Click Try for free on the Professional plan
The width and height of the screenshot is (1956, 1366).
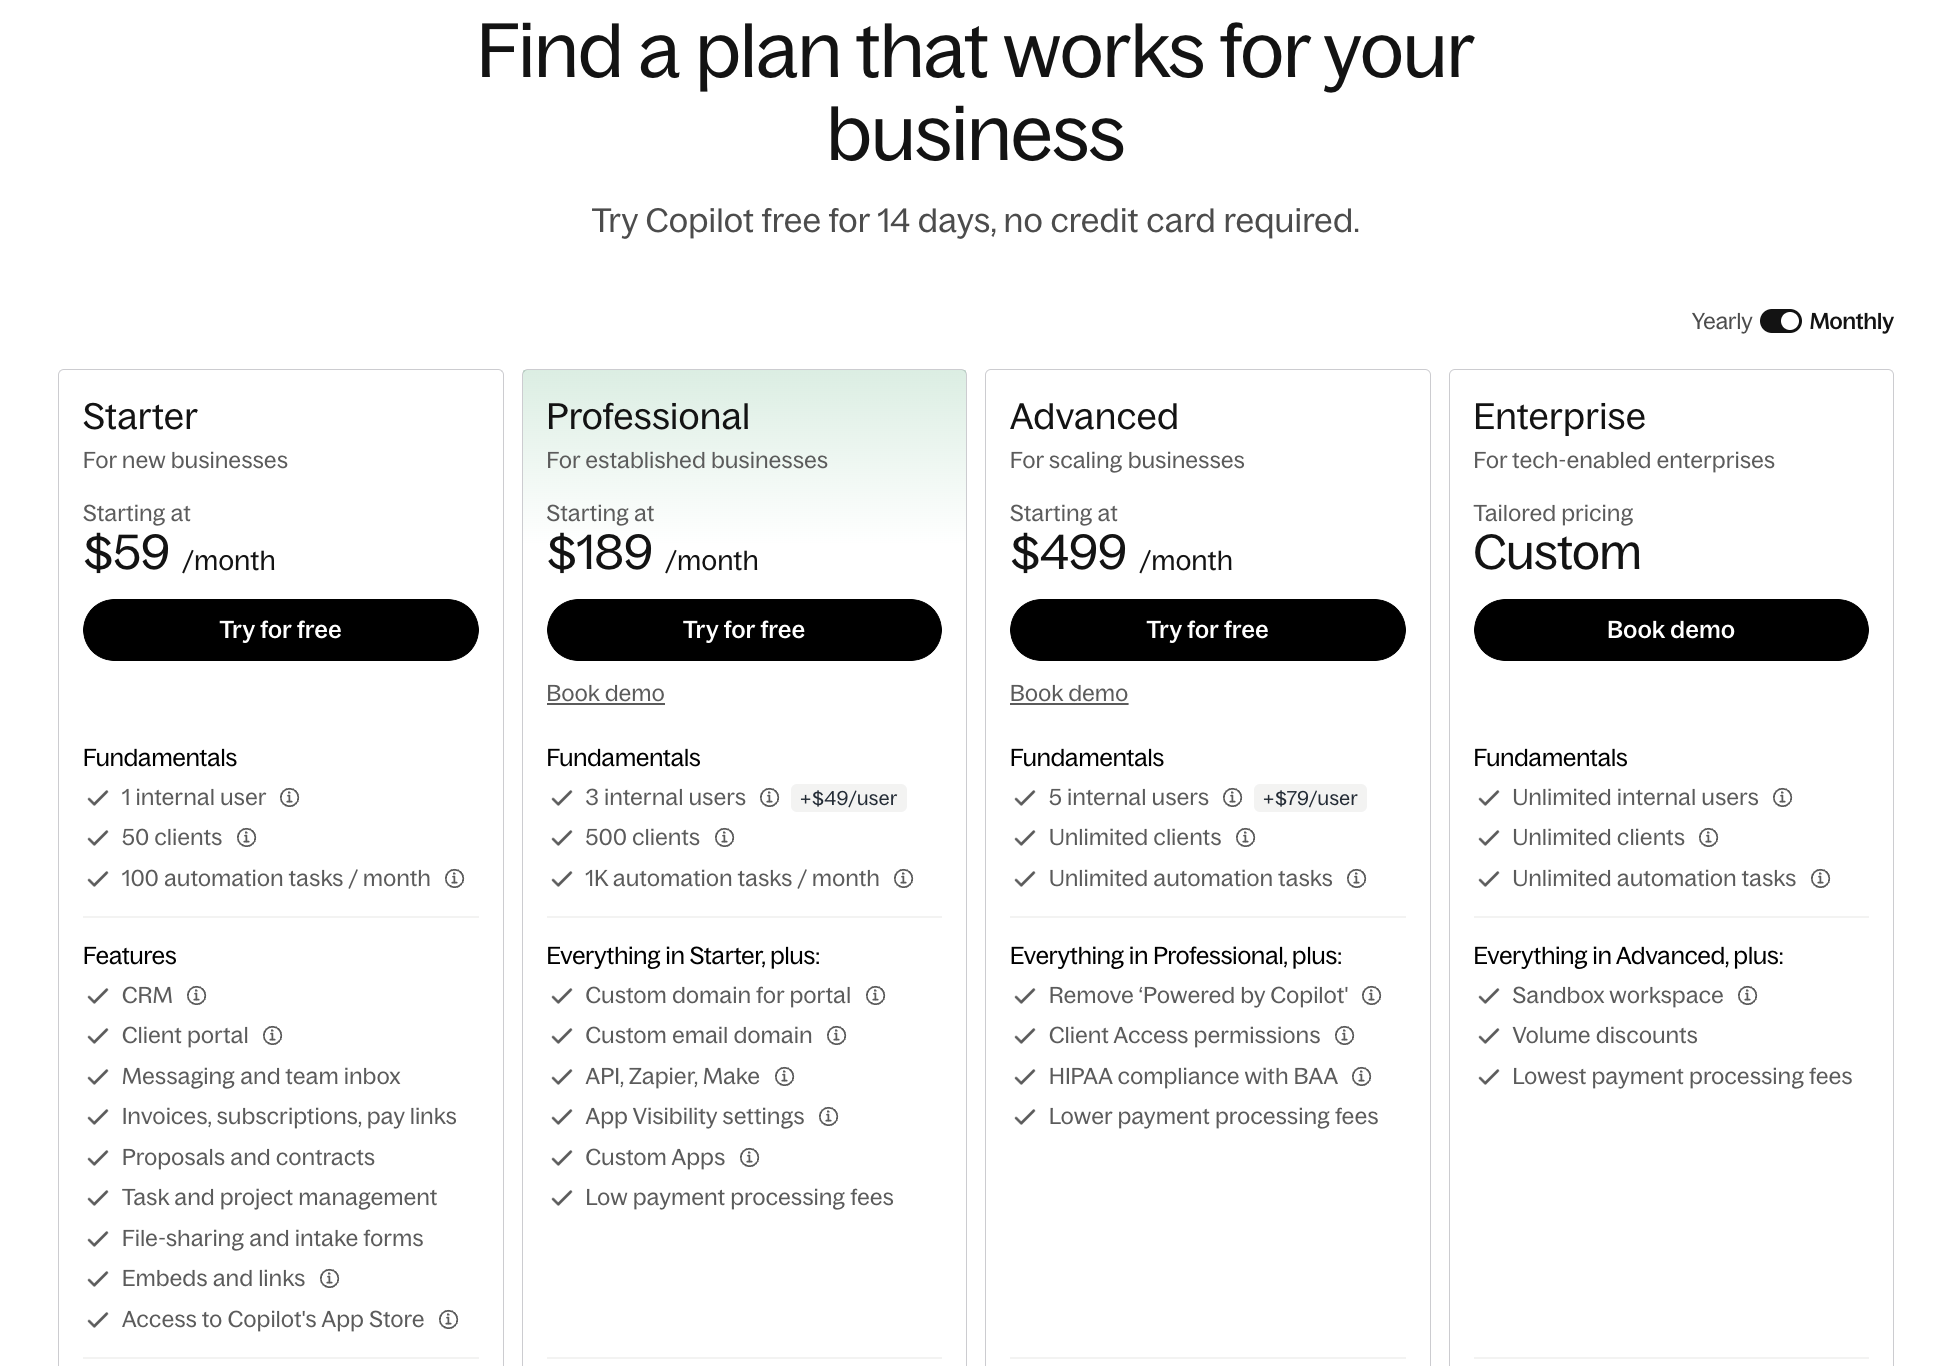(743, 629)
